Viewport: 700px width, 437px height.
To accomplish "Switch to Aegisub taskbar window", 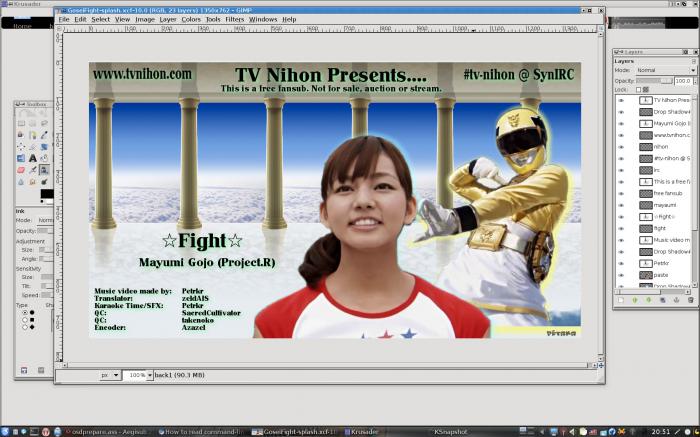I will tap(106, 432).
